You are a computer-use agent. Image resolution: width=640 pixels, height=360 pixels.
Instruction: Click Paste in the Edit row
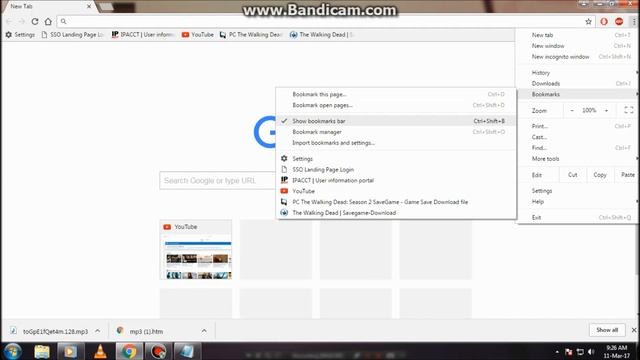click(627, 175)
